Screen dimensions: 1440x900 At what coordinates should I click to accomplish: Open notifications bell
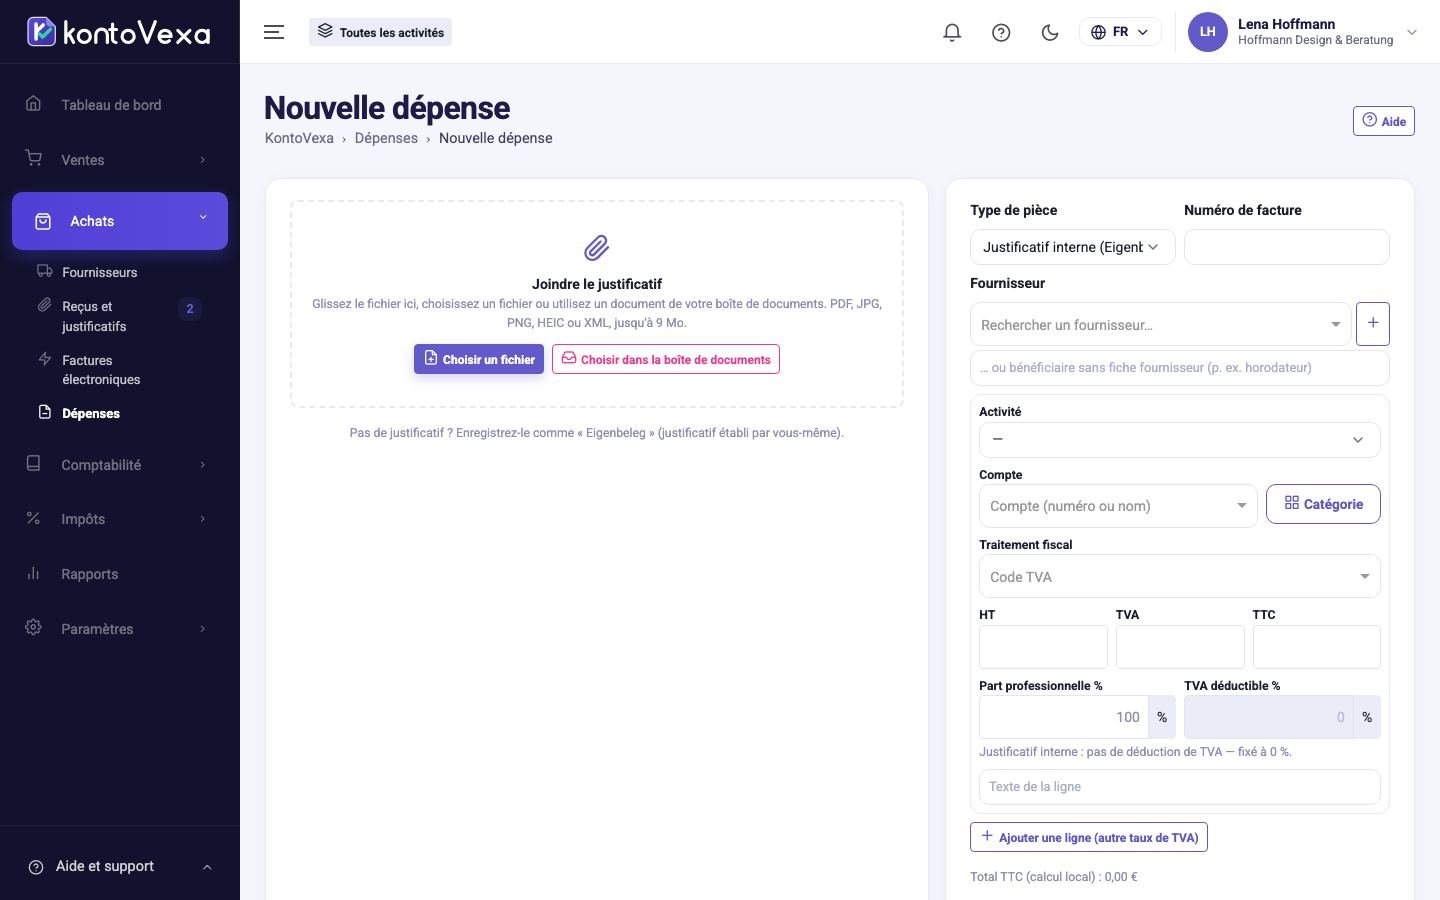[x=952, y=32]
